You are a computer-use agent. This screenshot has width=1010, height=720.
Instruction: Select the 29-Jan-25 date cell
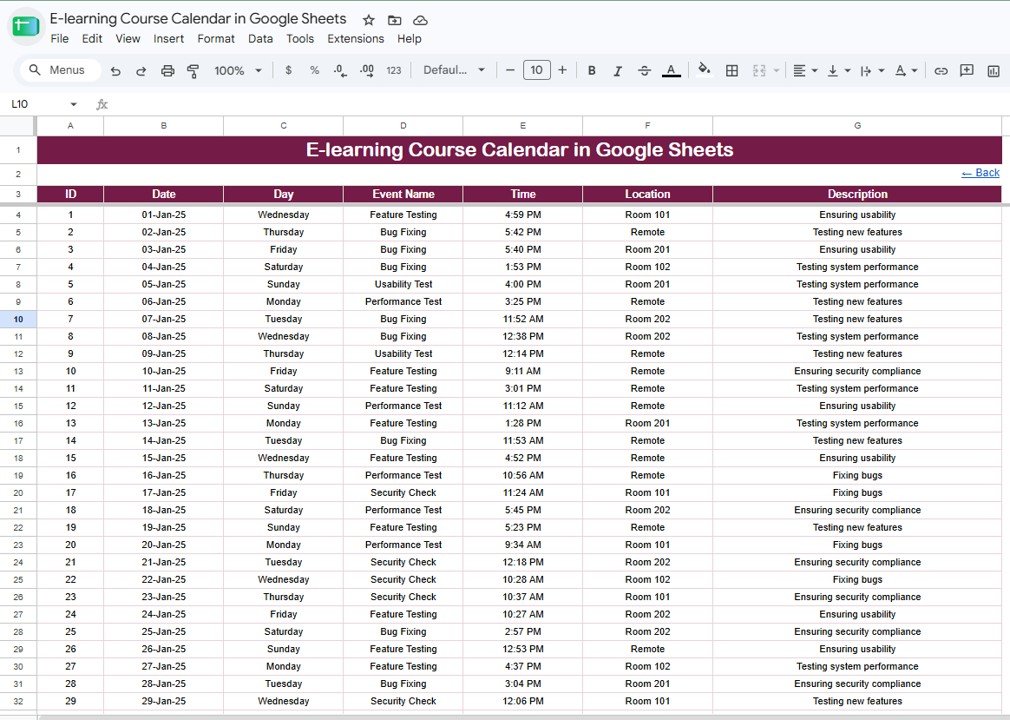(x=164, y=701)
